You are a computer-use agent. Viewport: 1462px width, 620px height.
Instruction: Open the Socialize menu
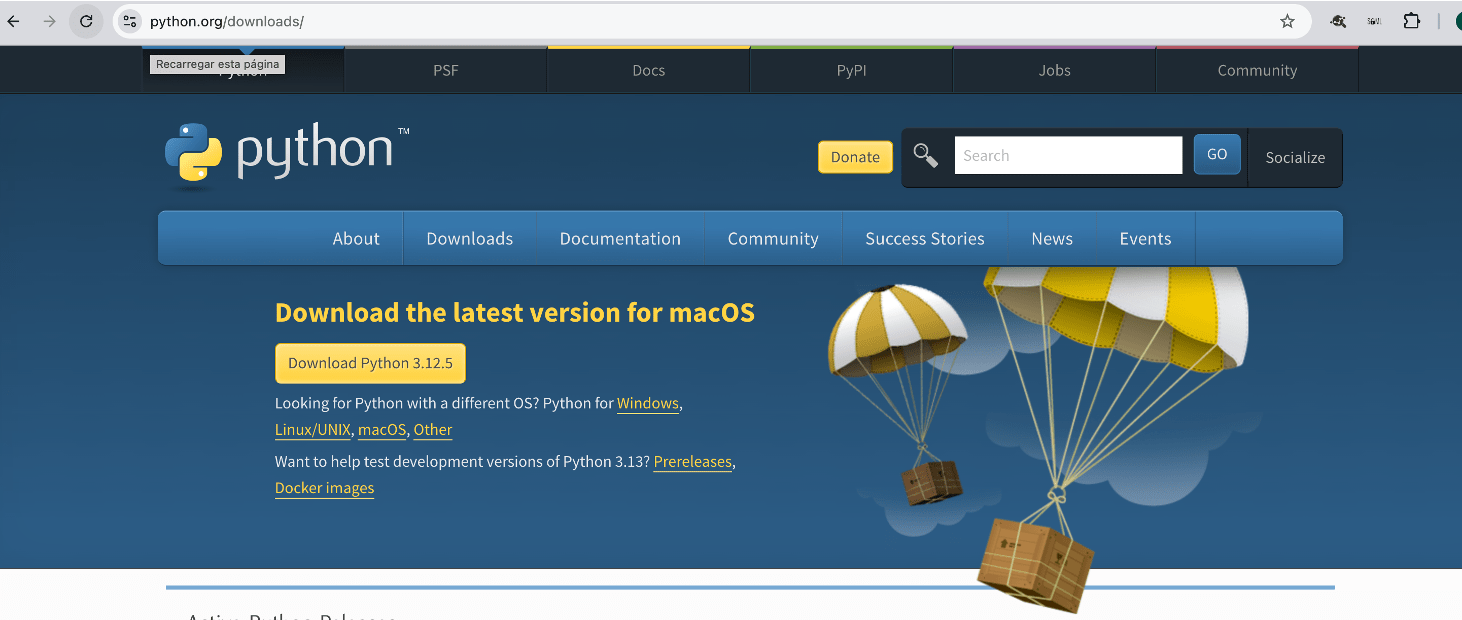pyautogui.click(x=1295, y=157)
